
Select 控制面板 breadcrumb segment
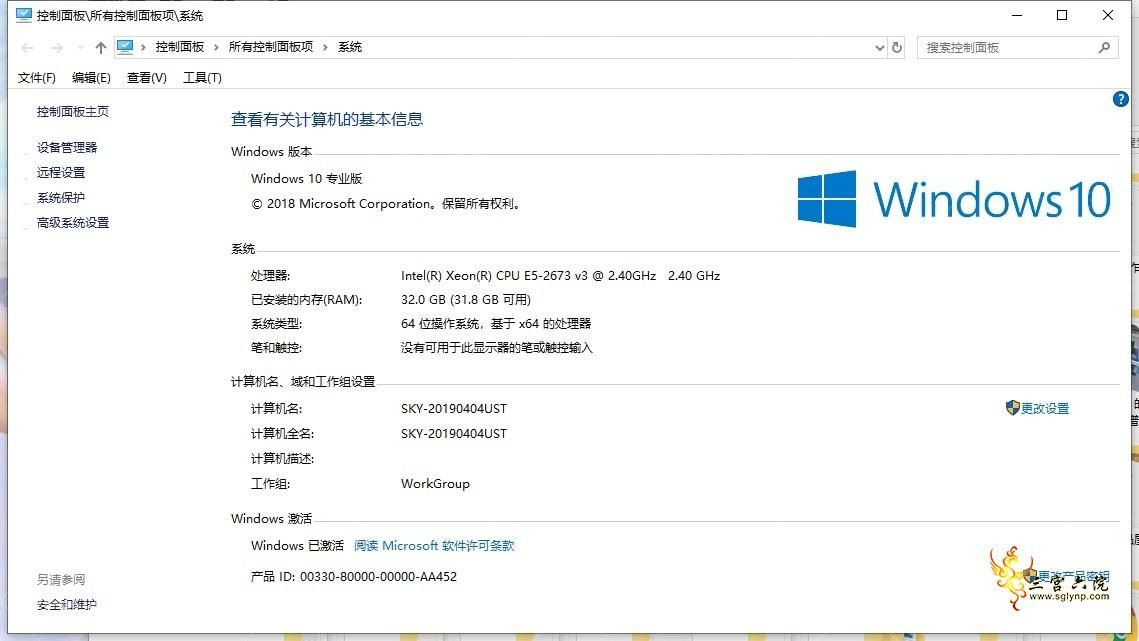(179, 47)
